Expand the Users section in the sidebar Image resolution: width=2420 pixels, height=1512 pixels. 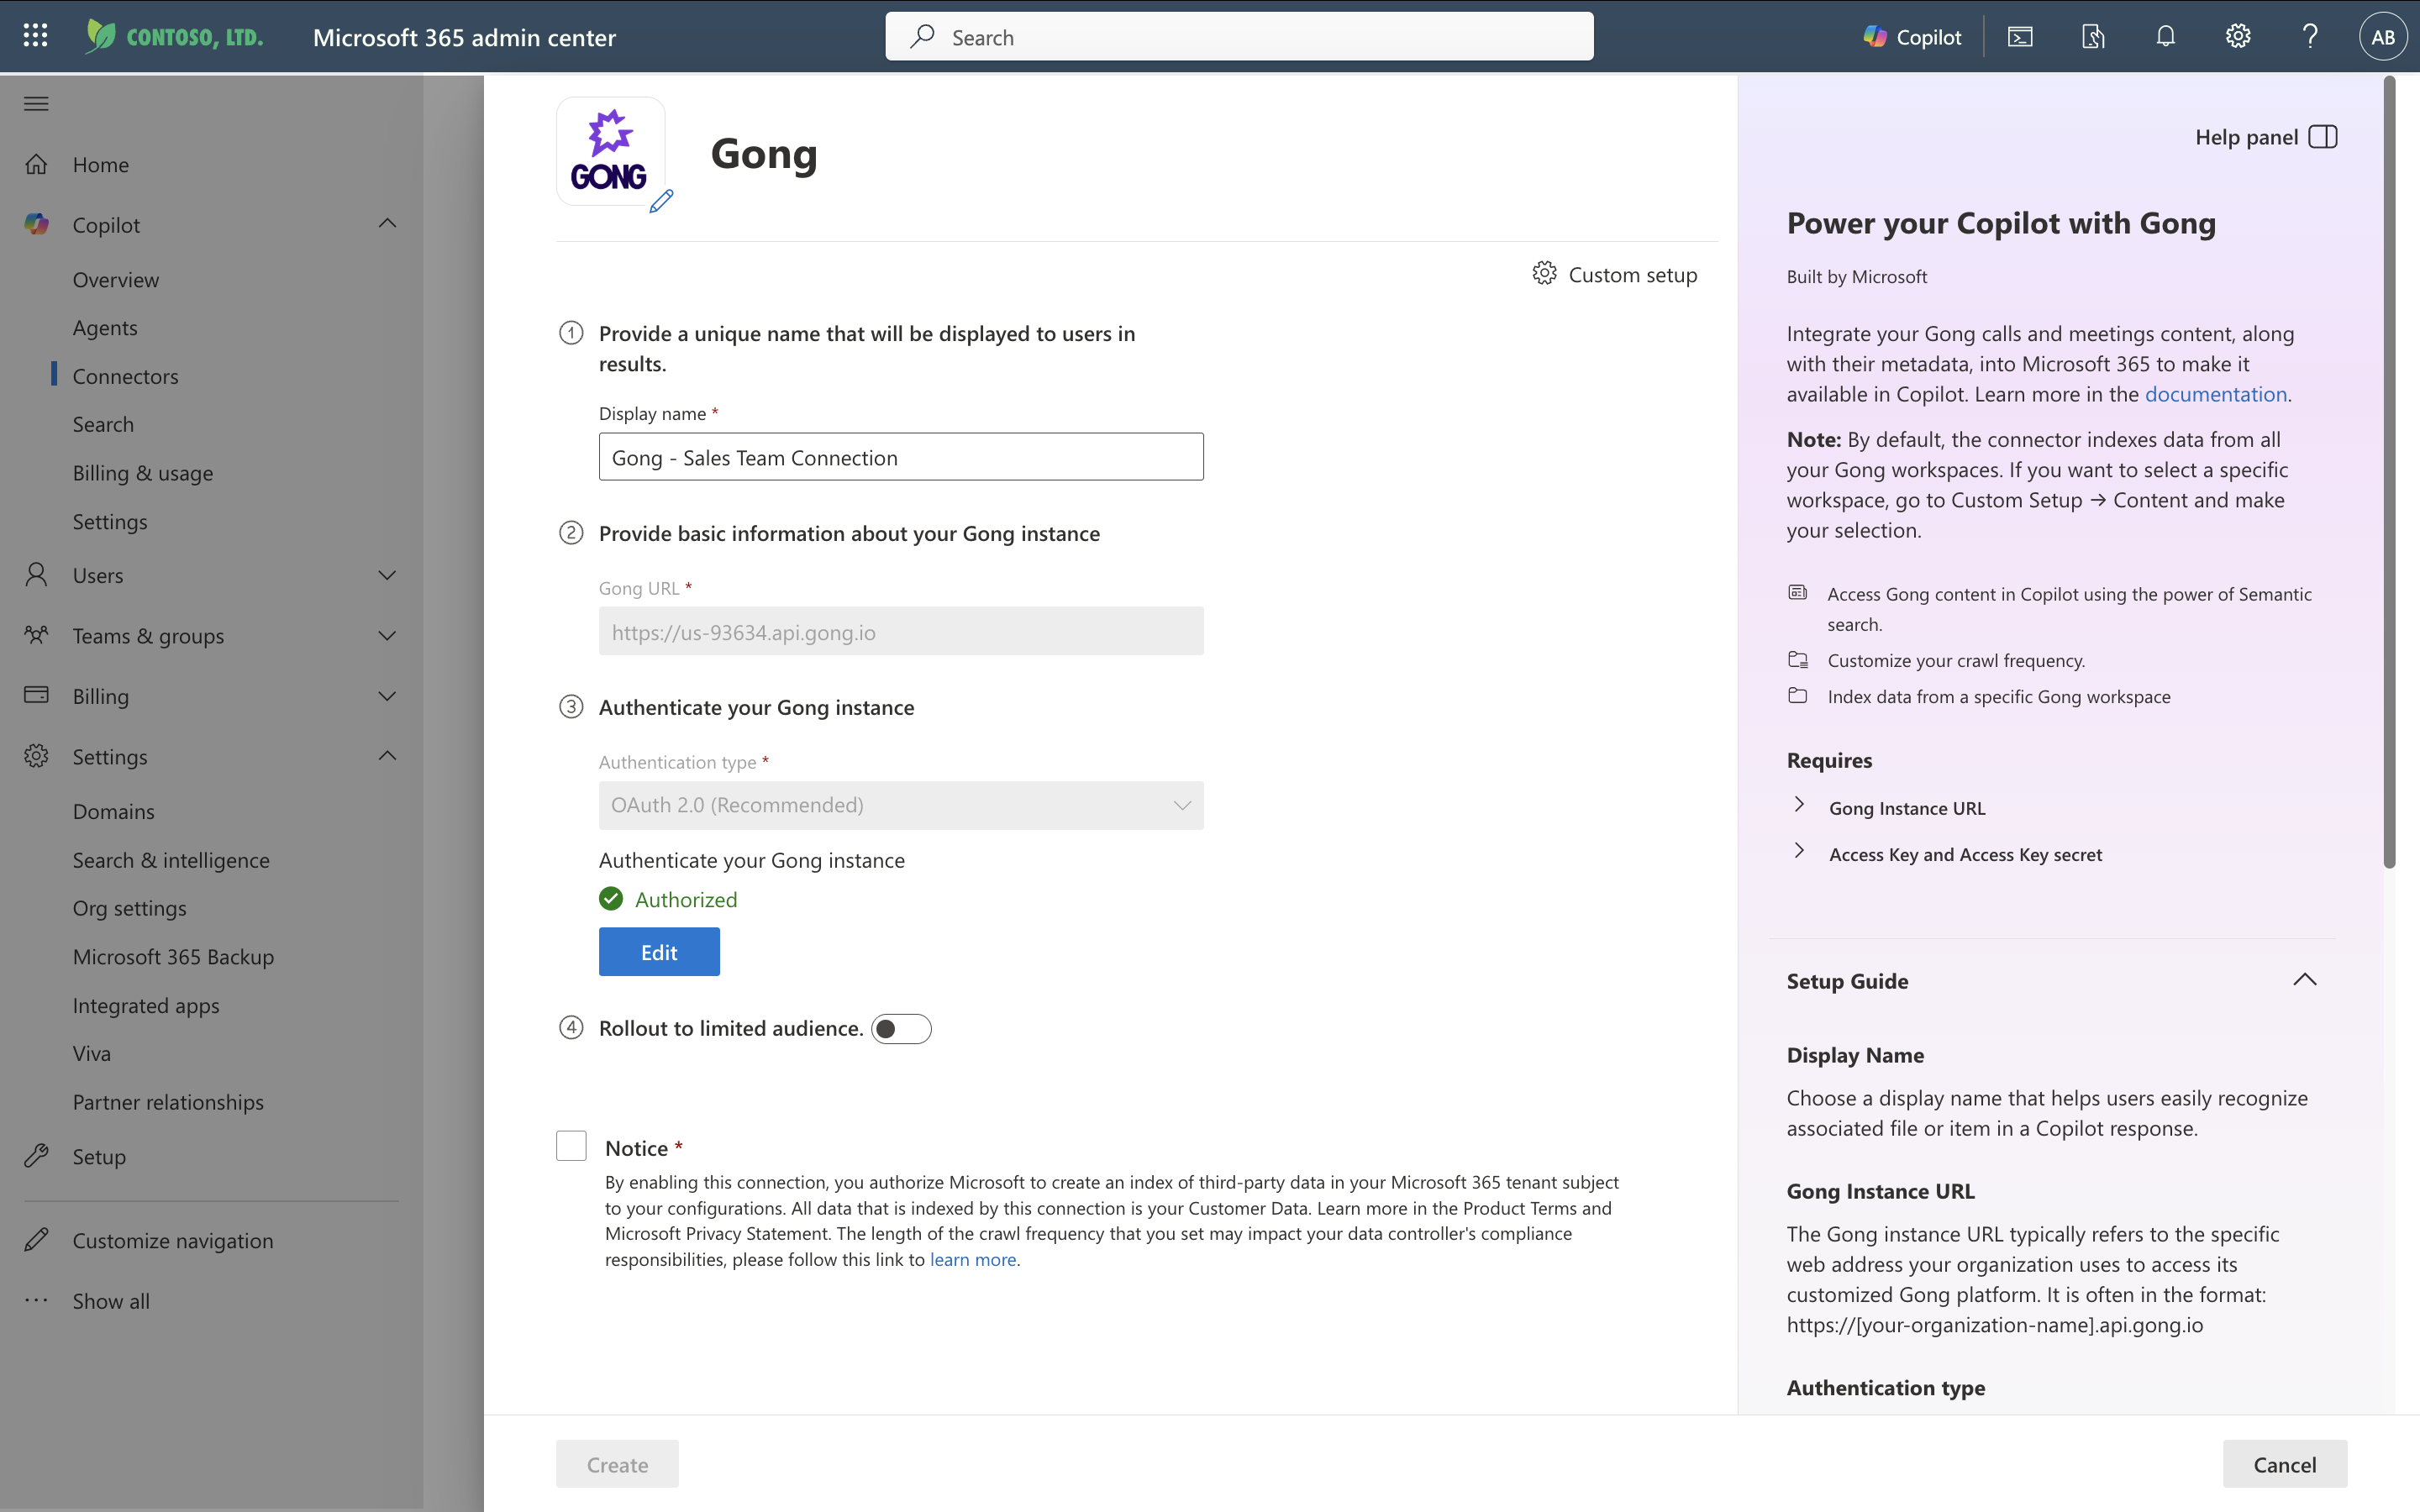[x=388, y=575]
